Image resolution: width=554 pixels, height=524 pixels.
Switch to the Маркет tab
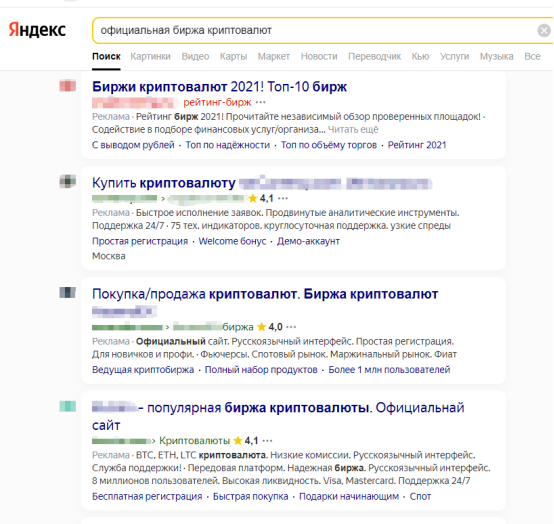click(x=274, y=57)
